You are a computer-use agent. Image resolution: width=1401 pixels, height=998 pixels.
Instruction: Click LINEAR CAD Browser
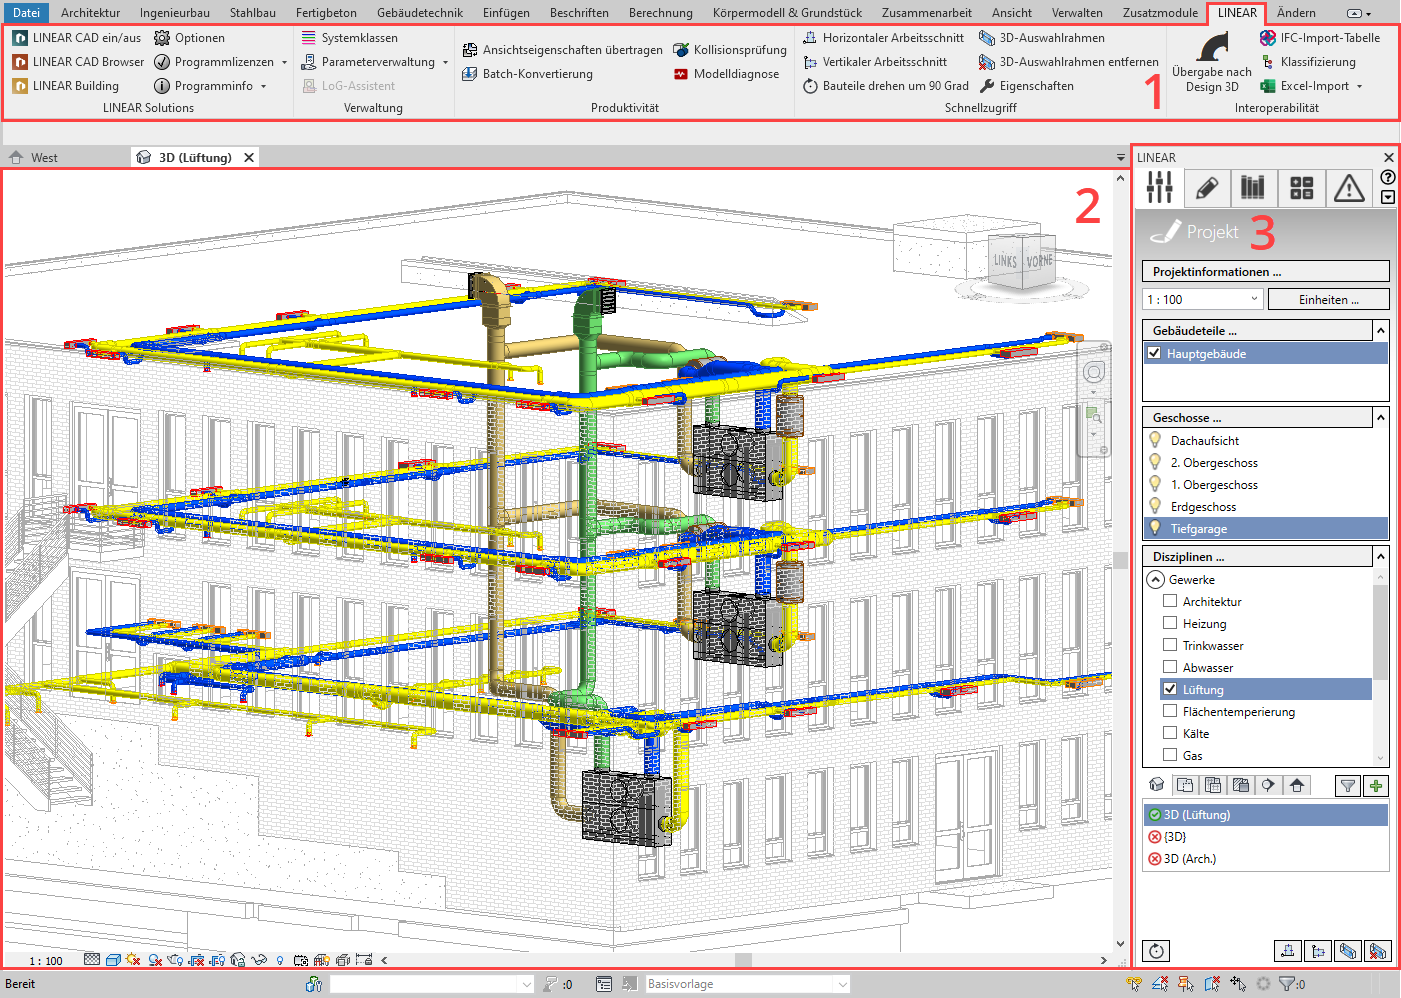(78, 62)
